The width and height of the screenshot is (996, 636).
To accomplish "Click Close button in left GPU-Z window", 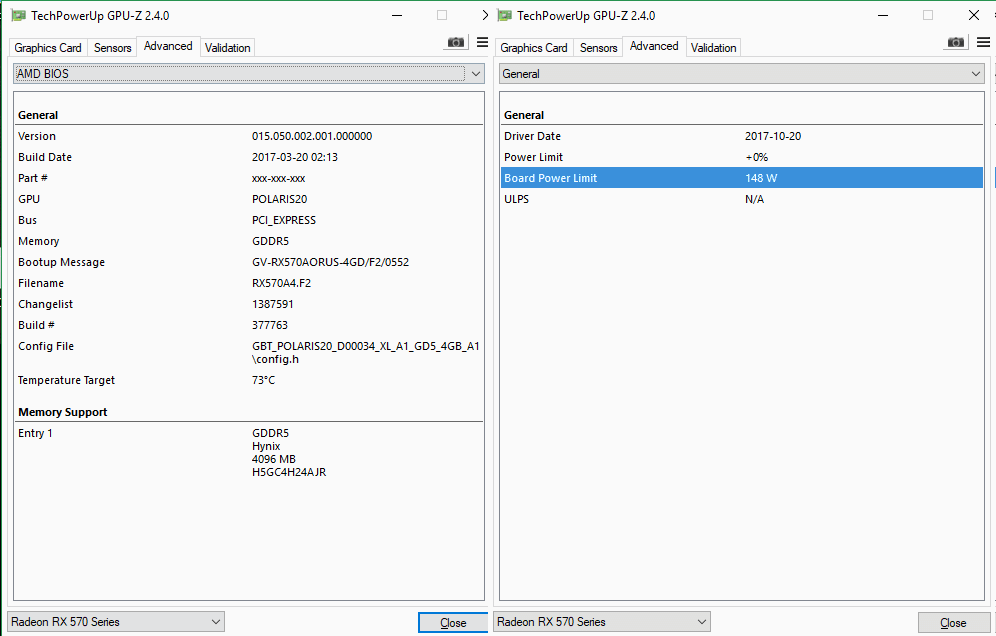I will 453,623.
